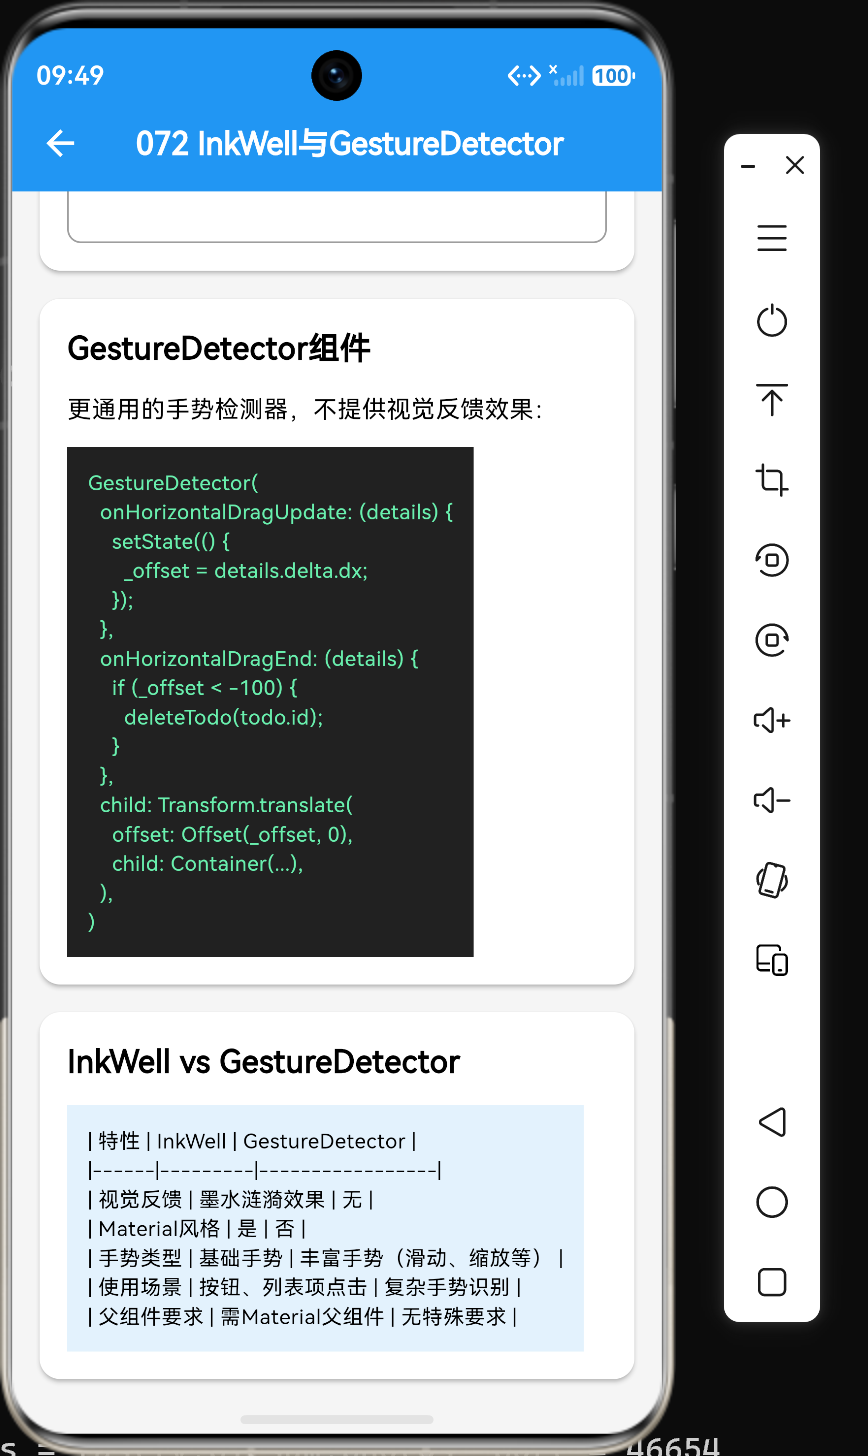
Task: Tap the 09:49 clock in status bar
Action: click(x=70, y=76)
